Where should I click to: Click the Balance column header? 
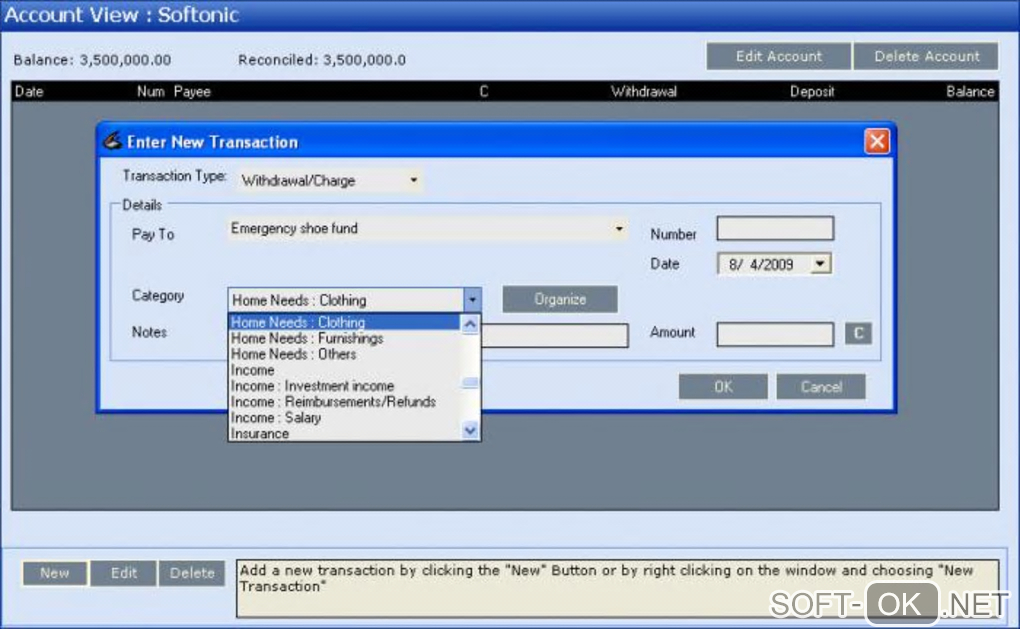(x=970, y=92)
